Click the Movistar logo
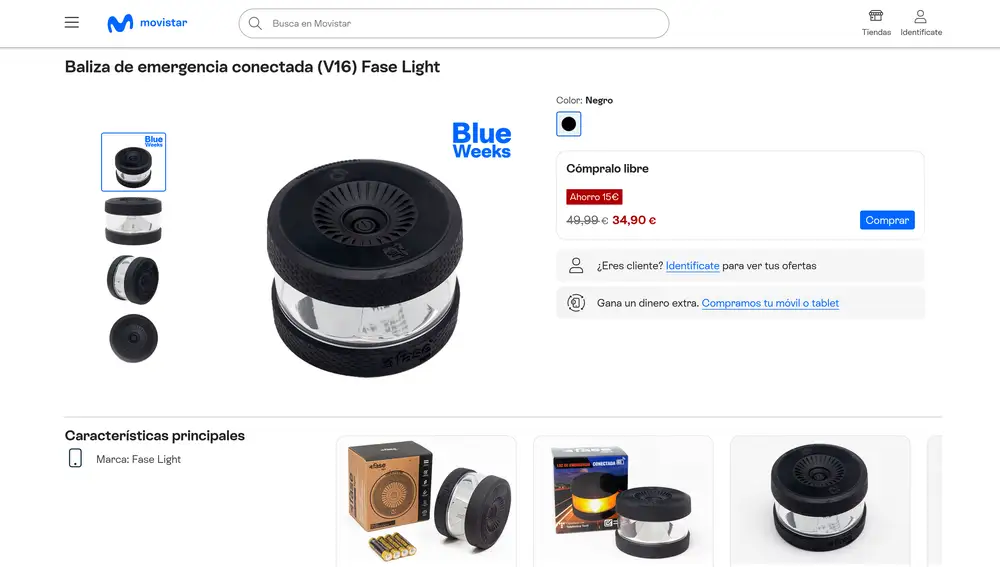Screen dimensions: 1000x567 coord(147,23)
